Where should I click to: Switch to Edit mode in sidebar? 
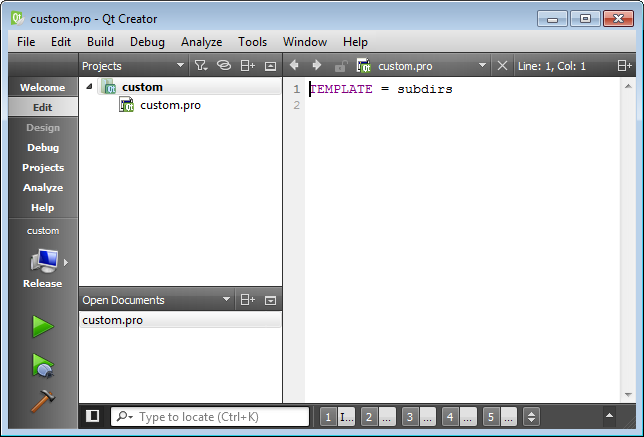coord(43,107)
